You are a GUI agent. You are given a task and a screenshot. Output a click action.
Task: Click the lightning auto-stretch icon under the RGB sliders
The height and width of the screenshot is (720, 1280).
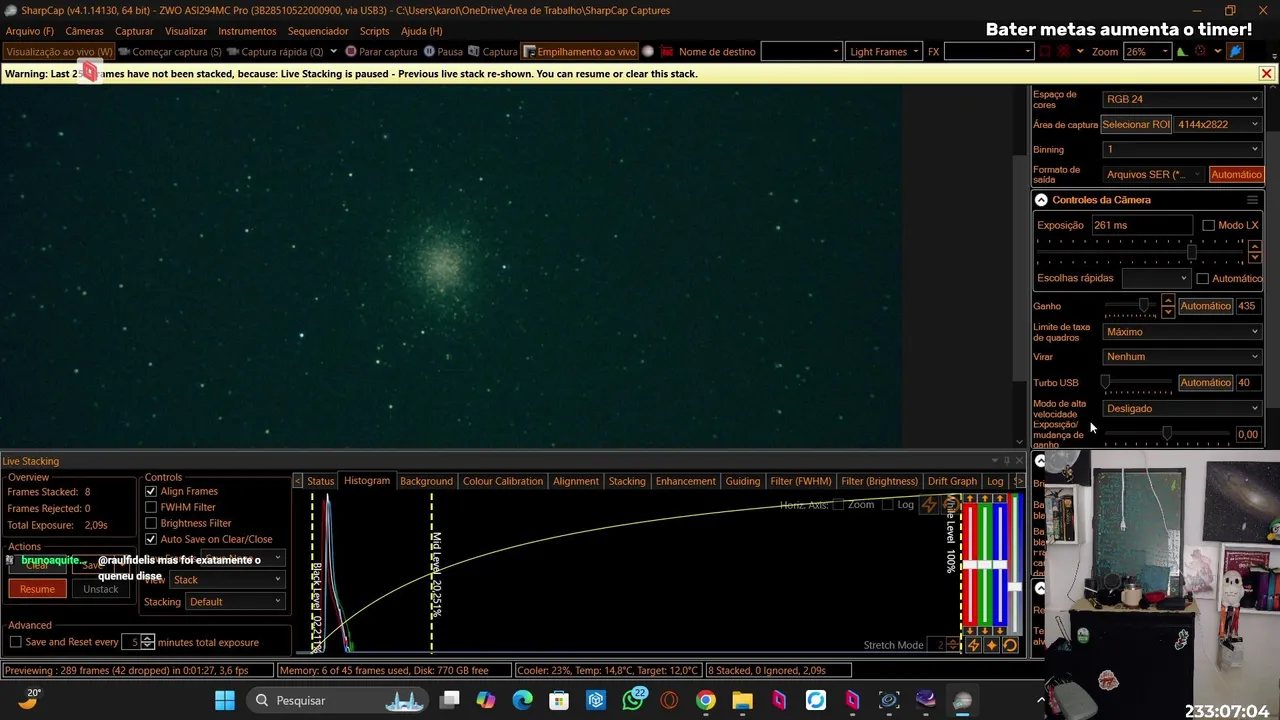click(x=972, y=646)
